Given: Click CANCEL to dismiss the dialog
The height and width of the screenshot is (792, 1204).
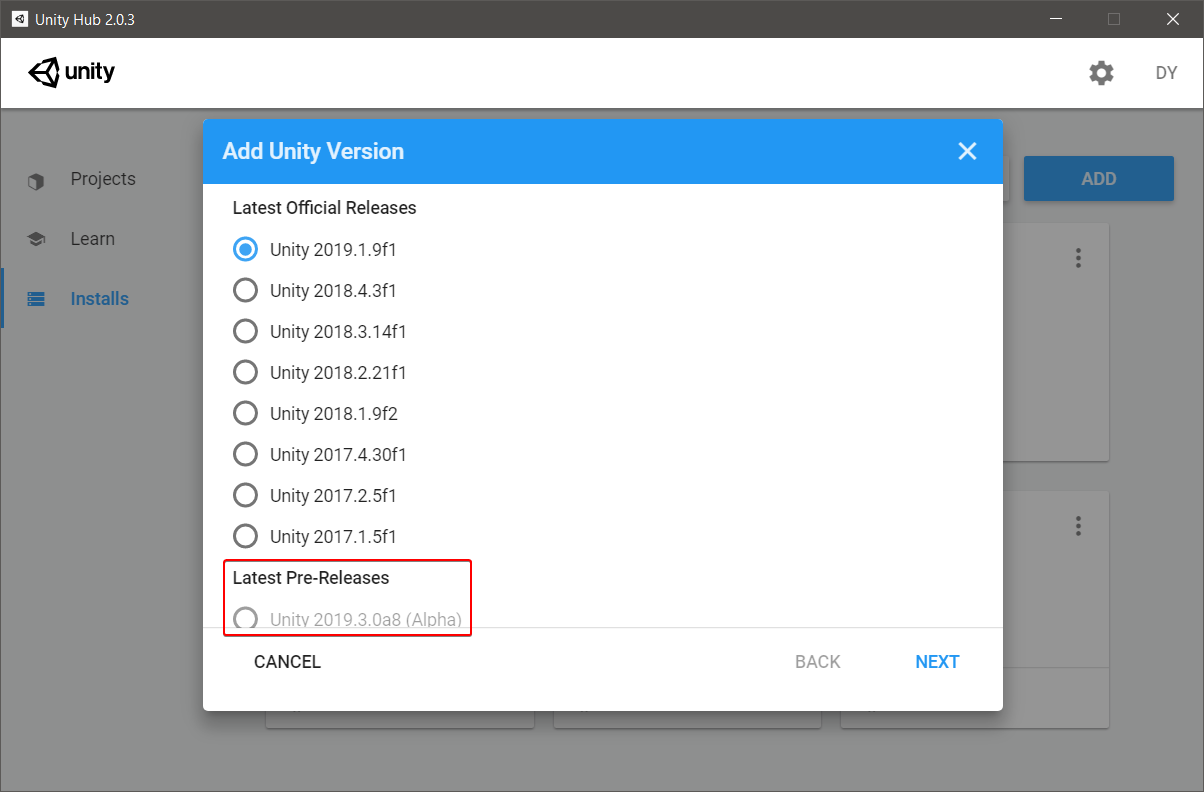Looking at the screenshot, I should (x=287, y=661).
